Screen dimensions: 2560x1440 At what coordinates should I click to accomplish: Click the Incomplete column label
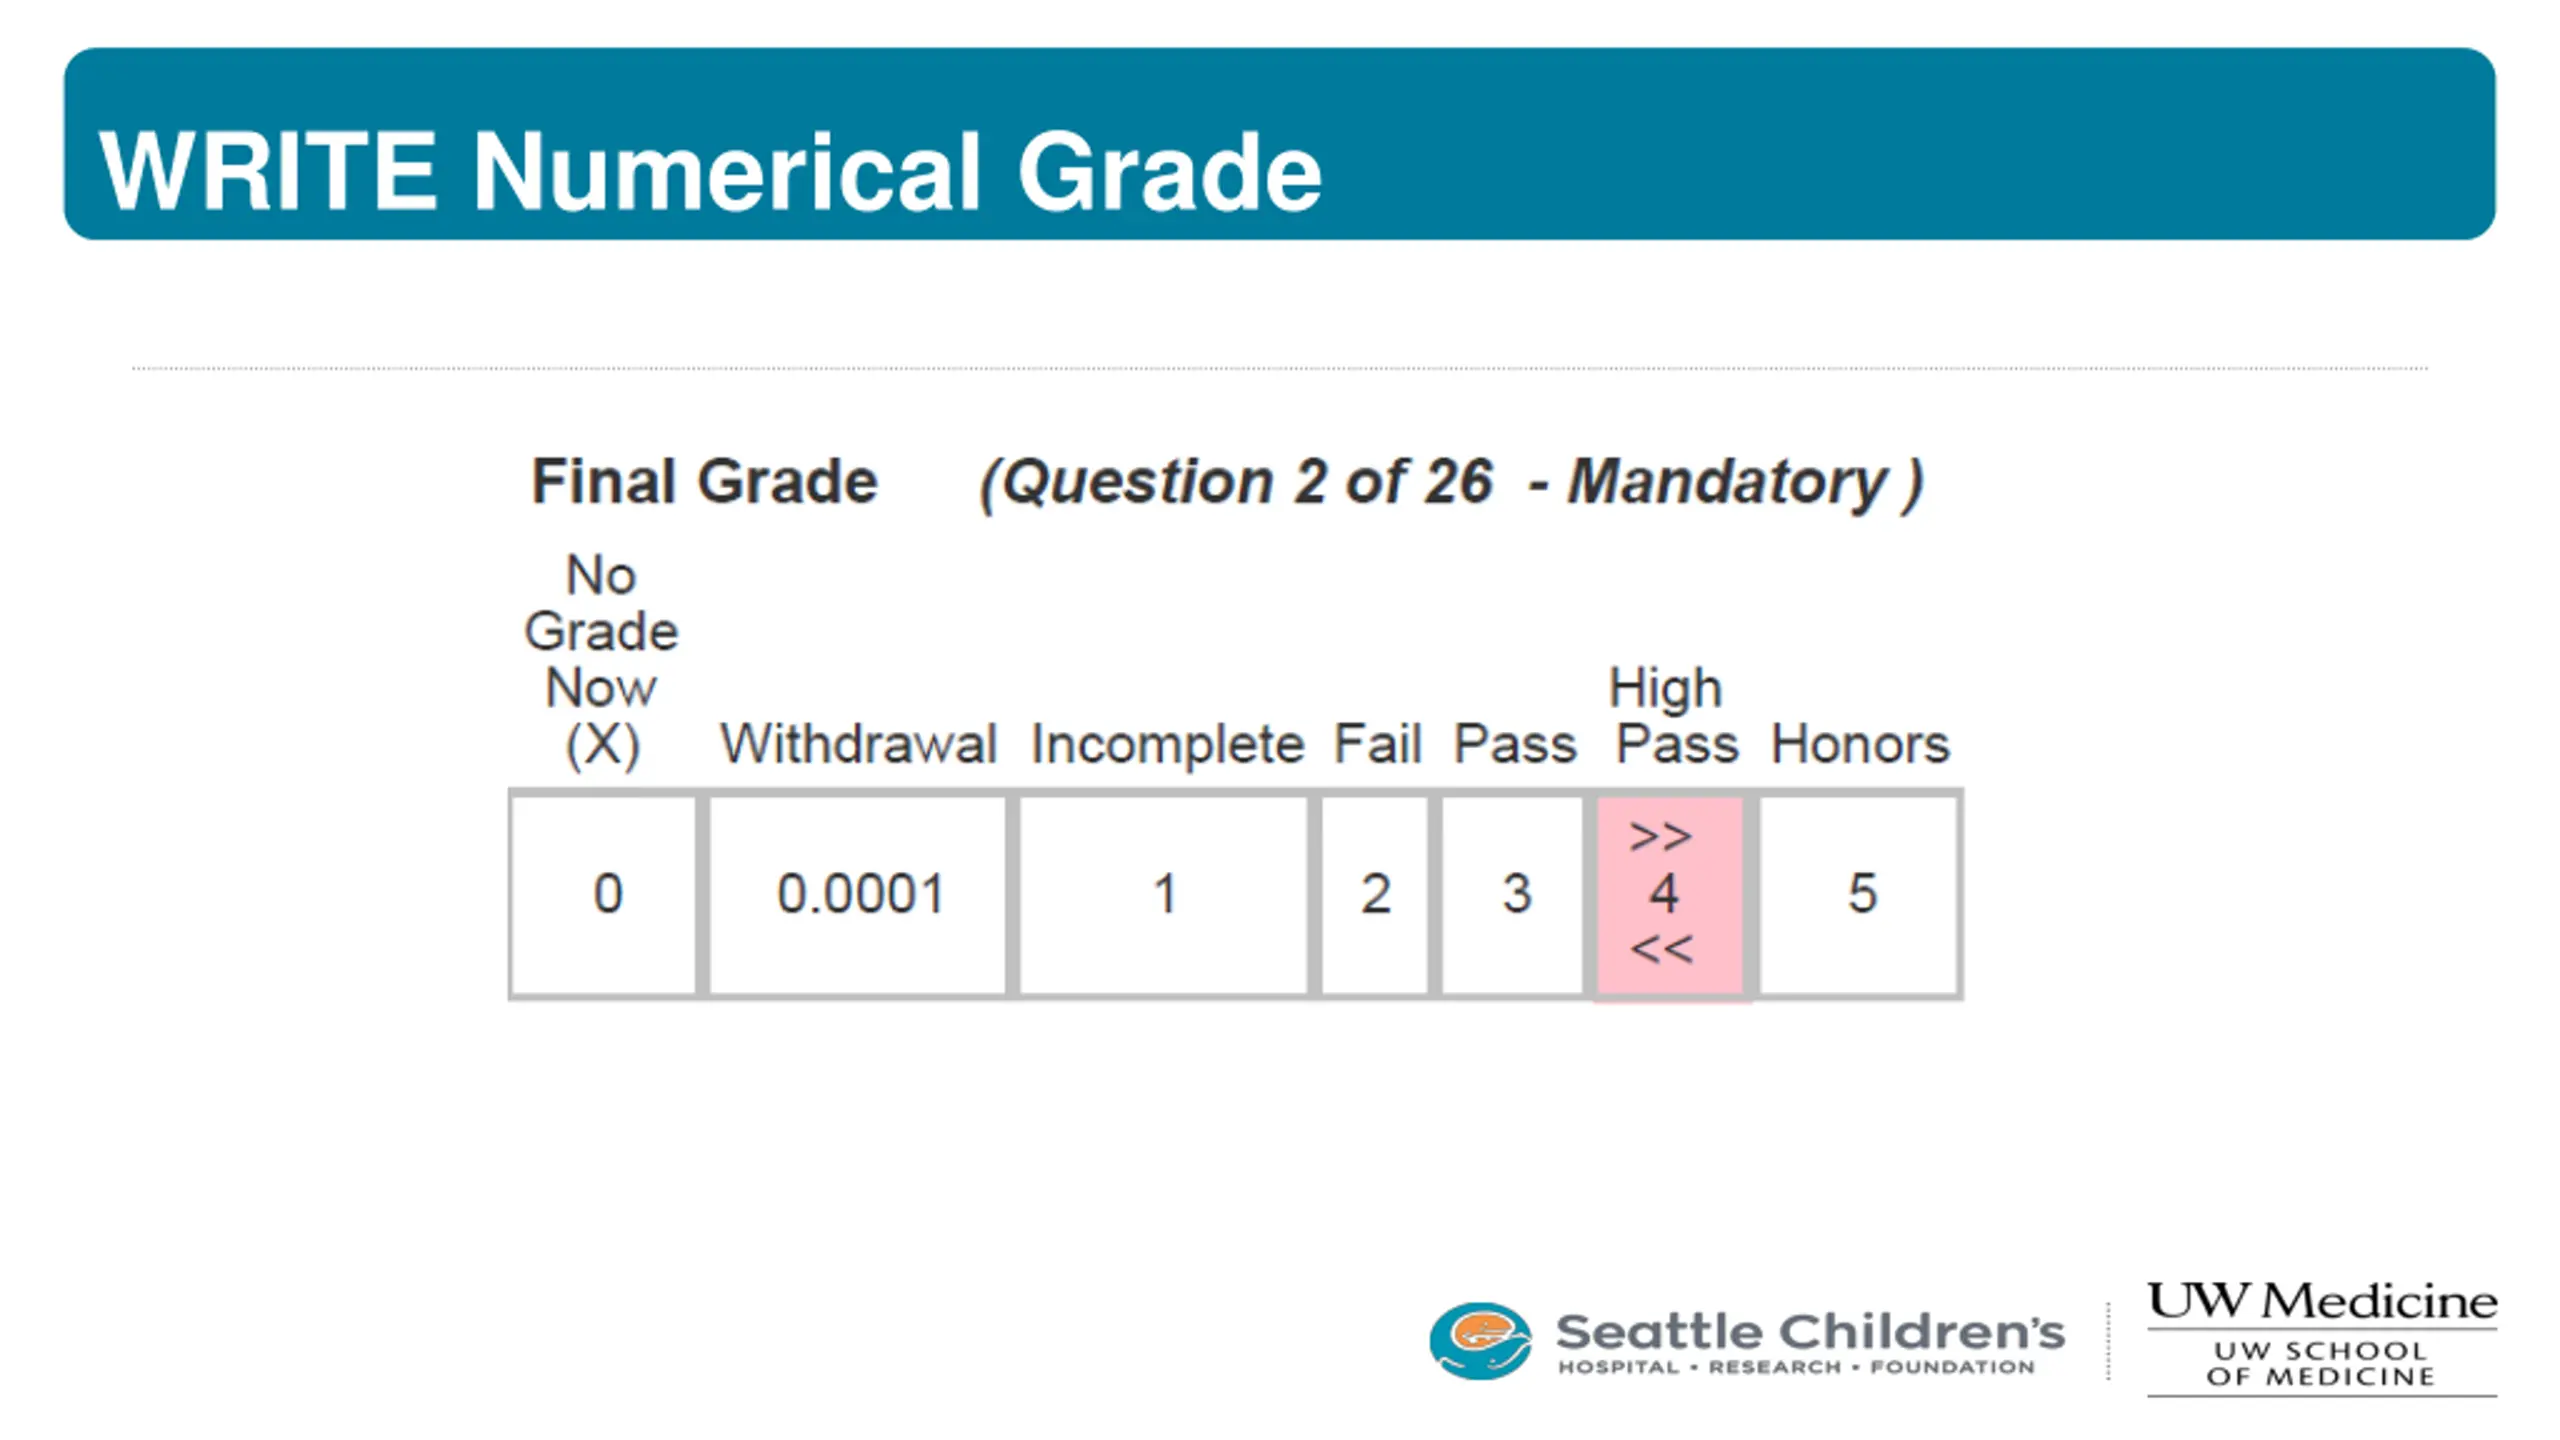[1167, 746]
